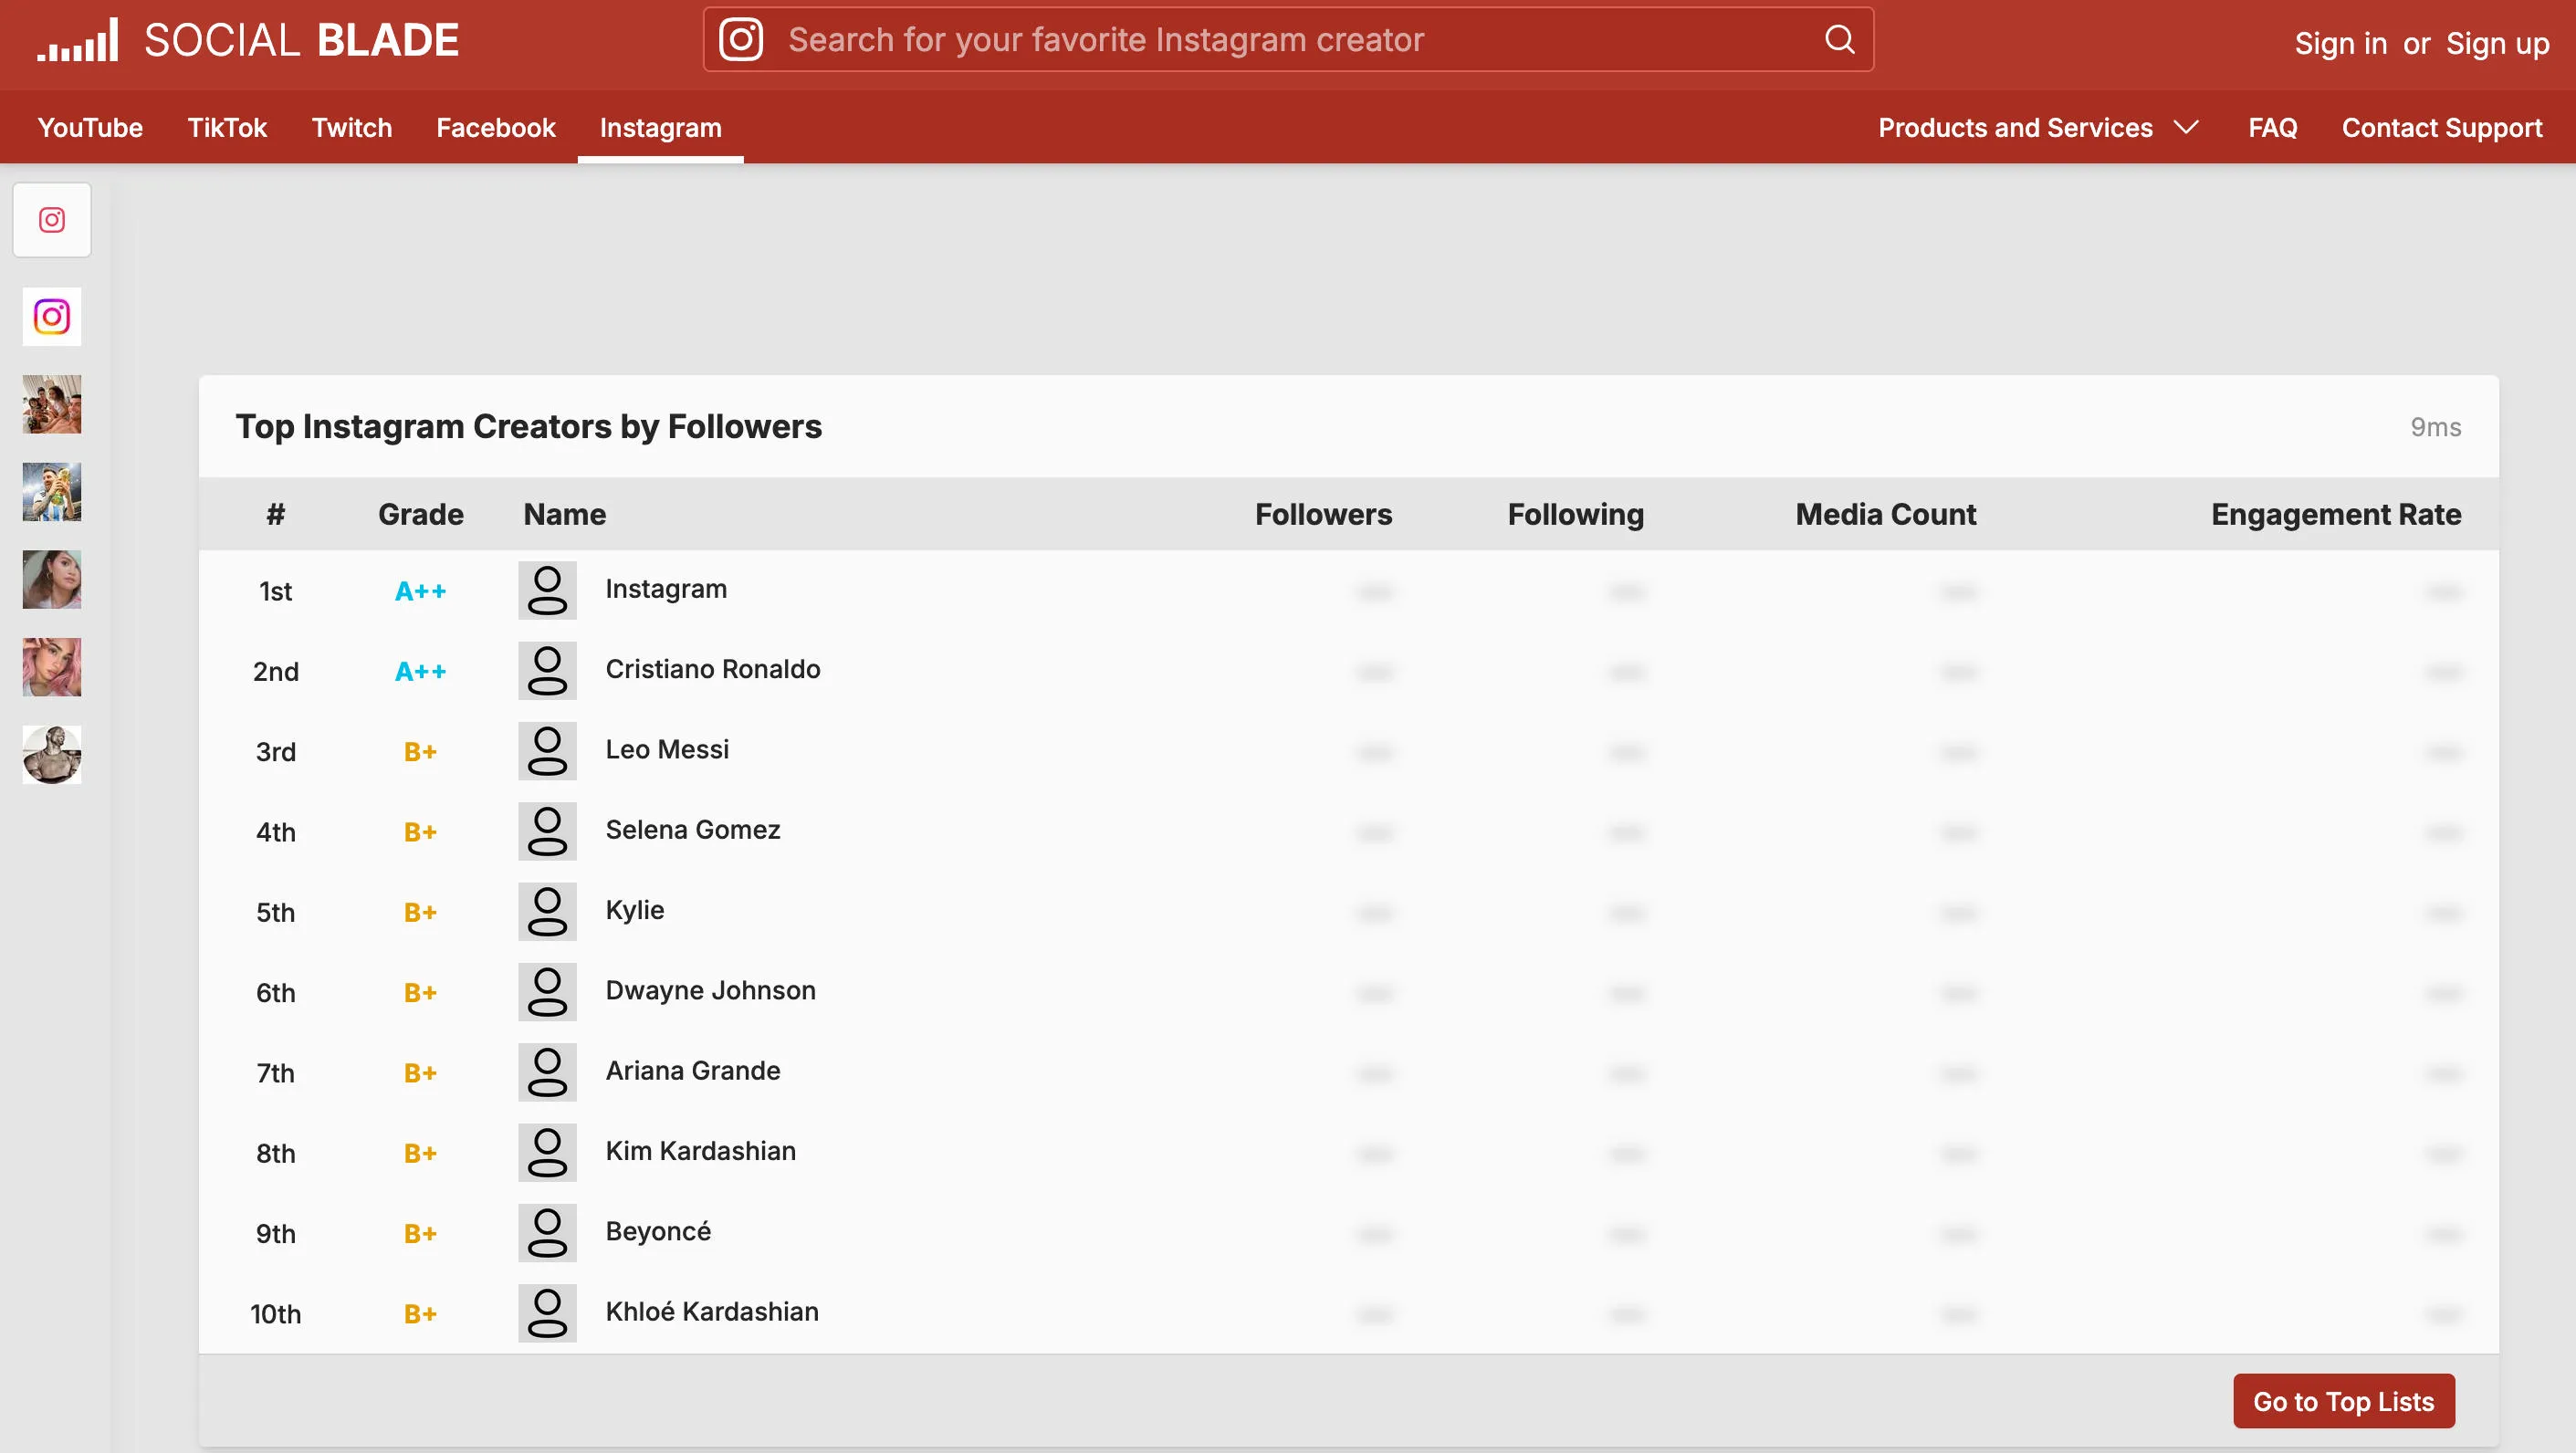
Task: Open the Contact Support link
Action: [2441, 128]
